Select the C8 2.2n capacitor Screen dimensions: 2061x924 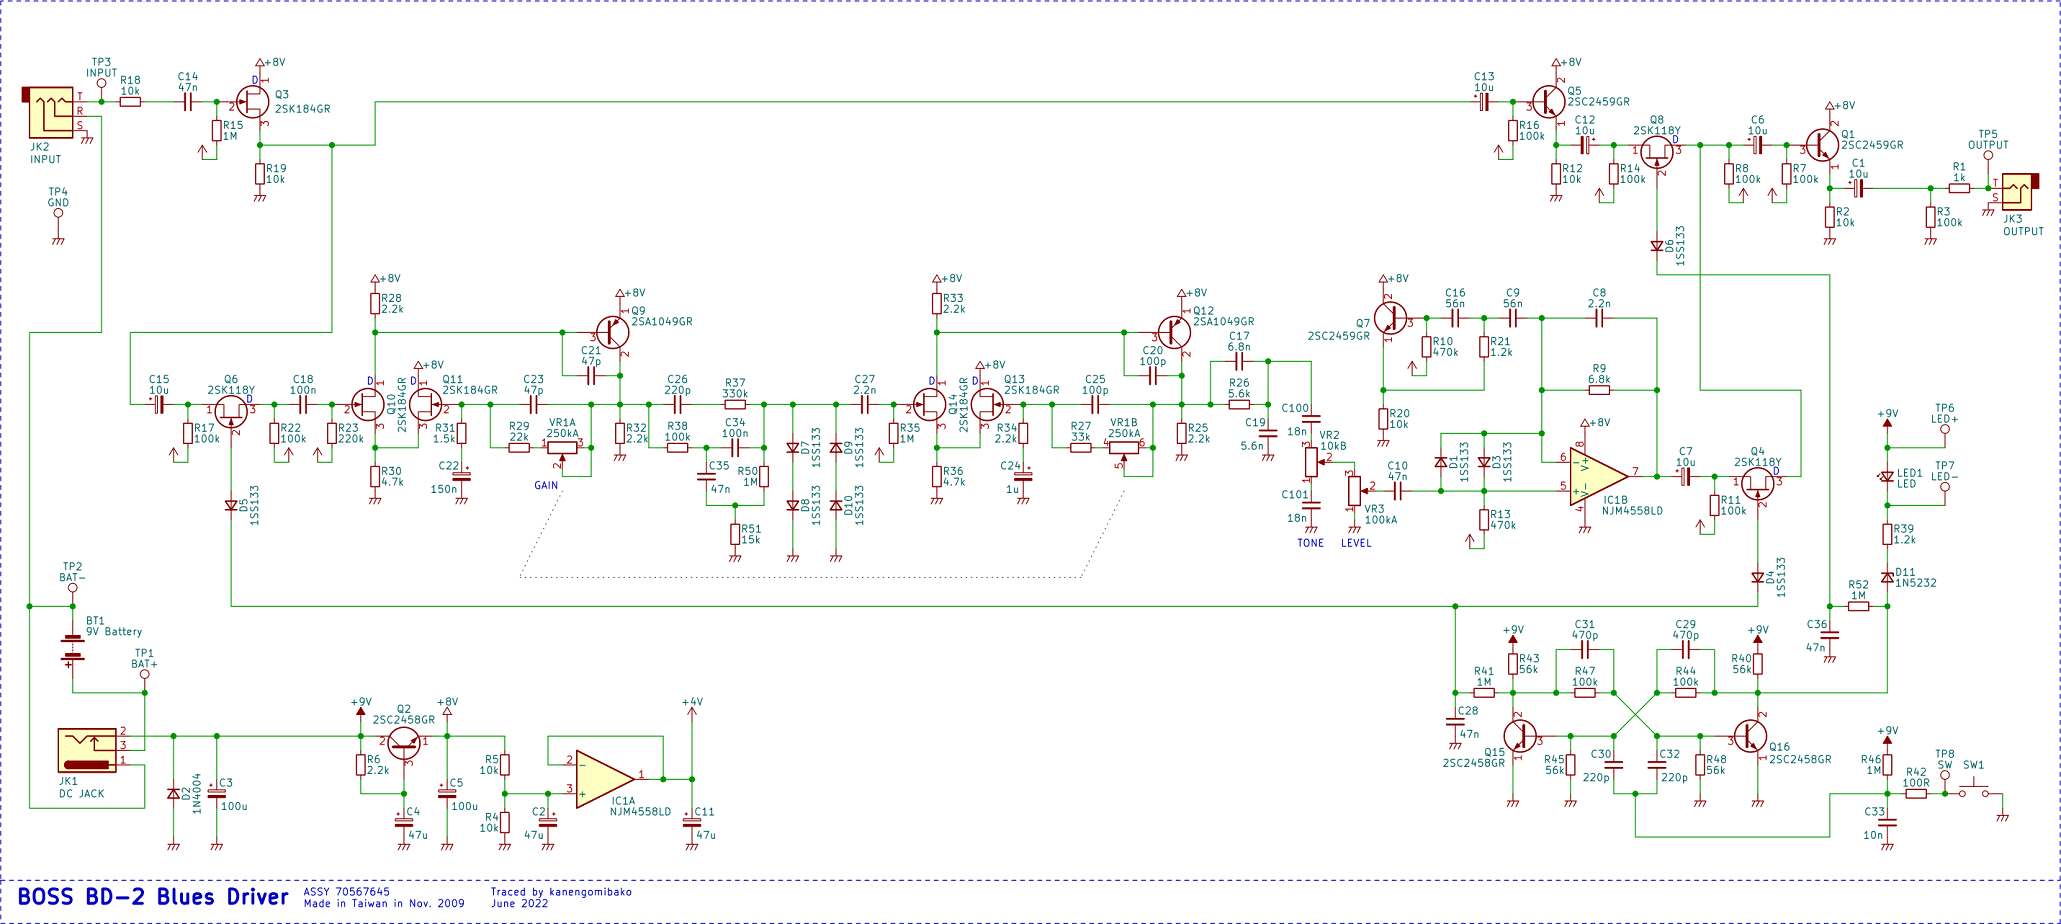(1599, 318)
